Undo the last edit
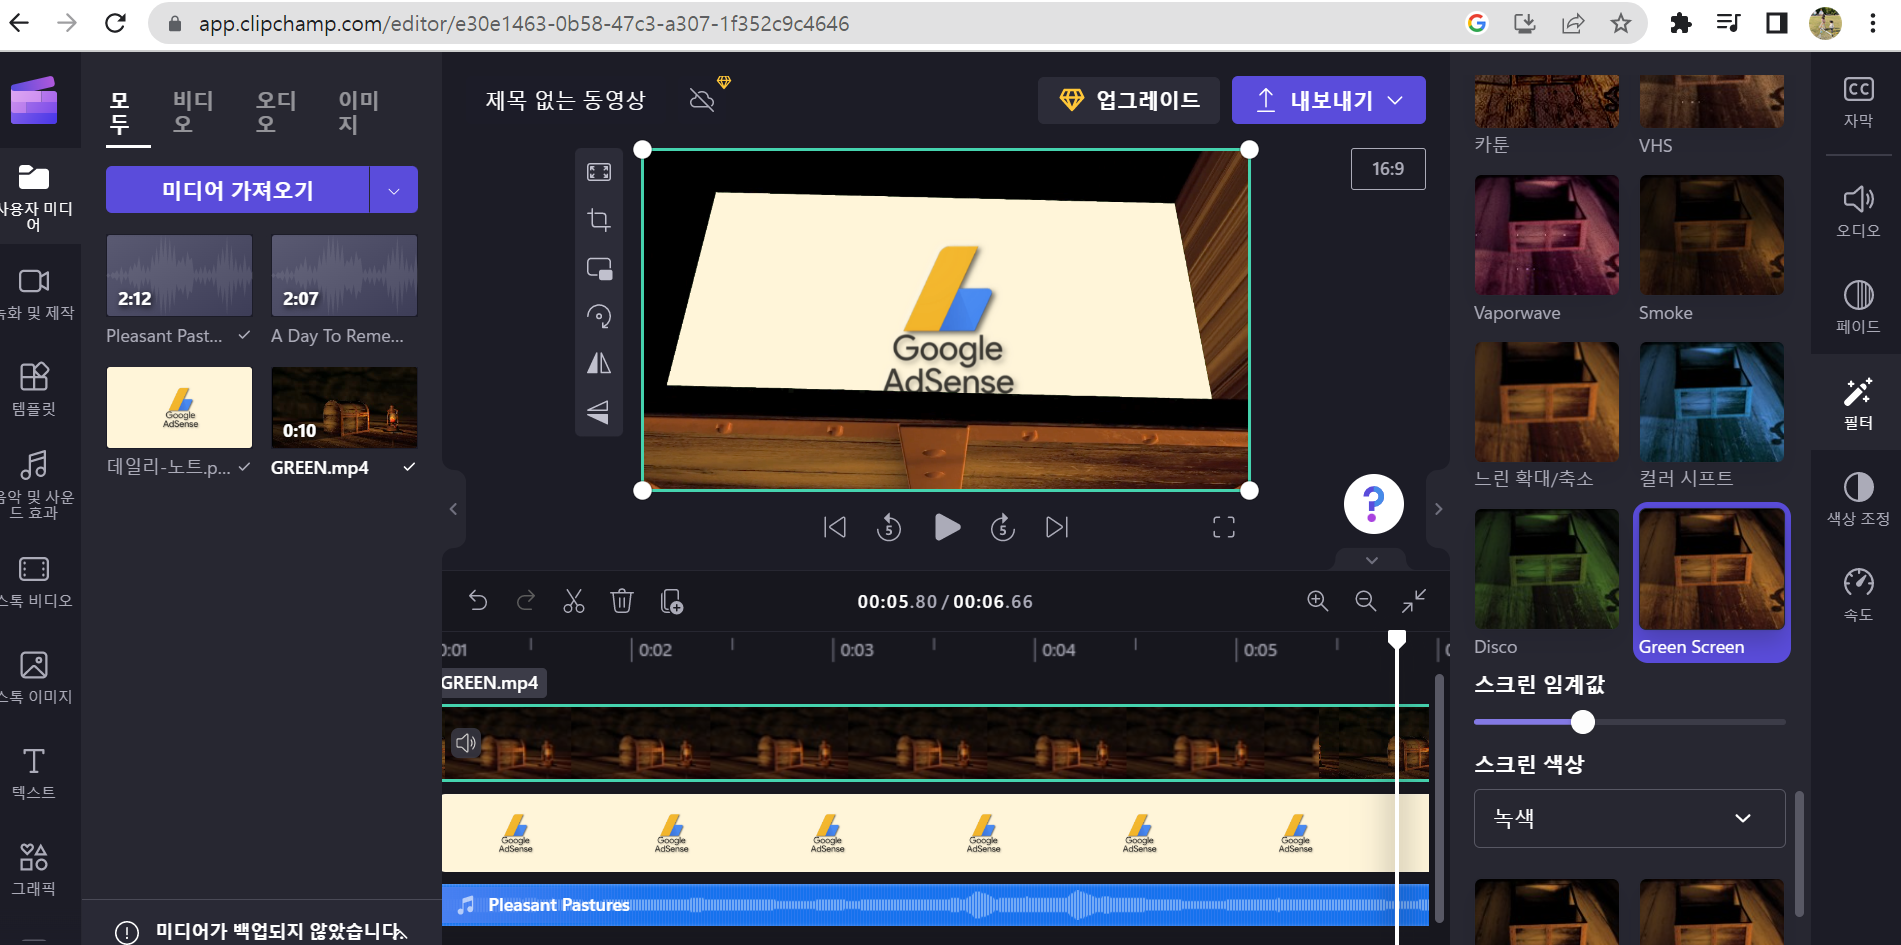 coord(478,601)
